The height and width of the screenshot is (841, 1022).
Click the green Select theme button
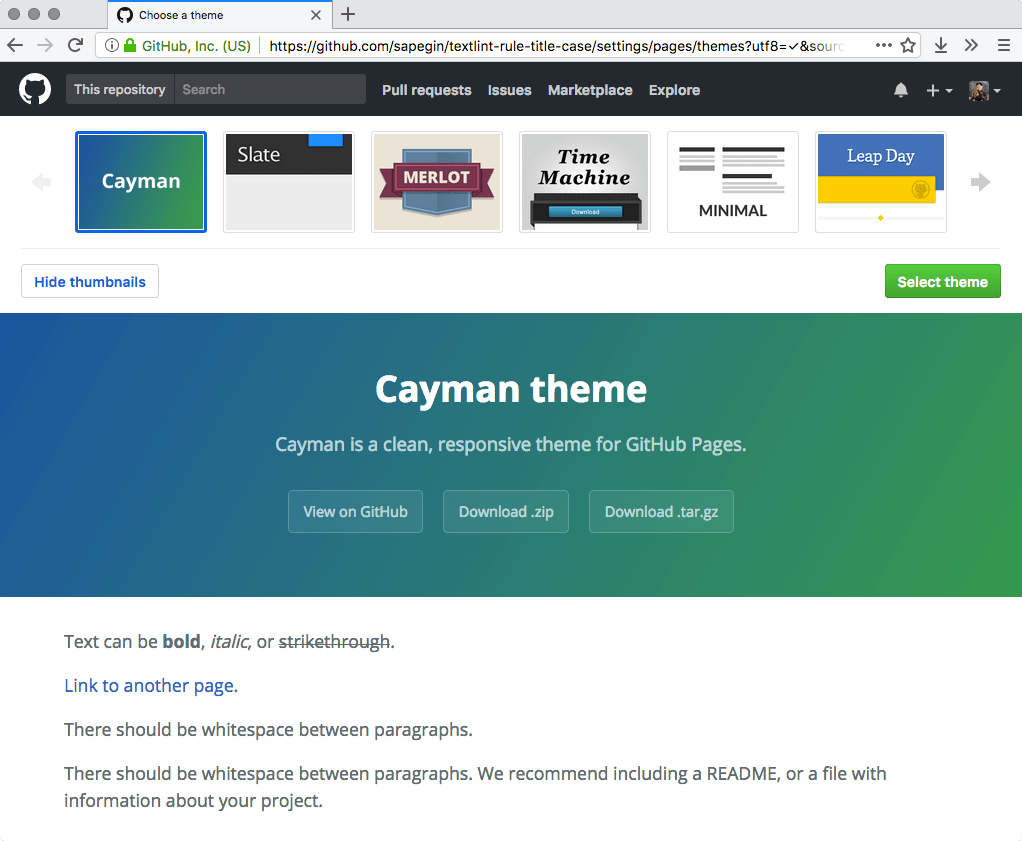click(x=941, y=281)
